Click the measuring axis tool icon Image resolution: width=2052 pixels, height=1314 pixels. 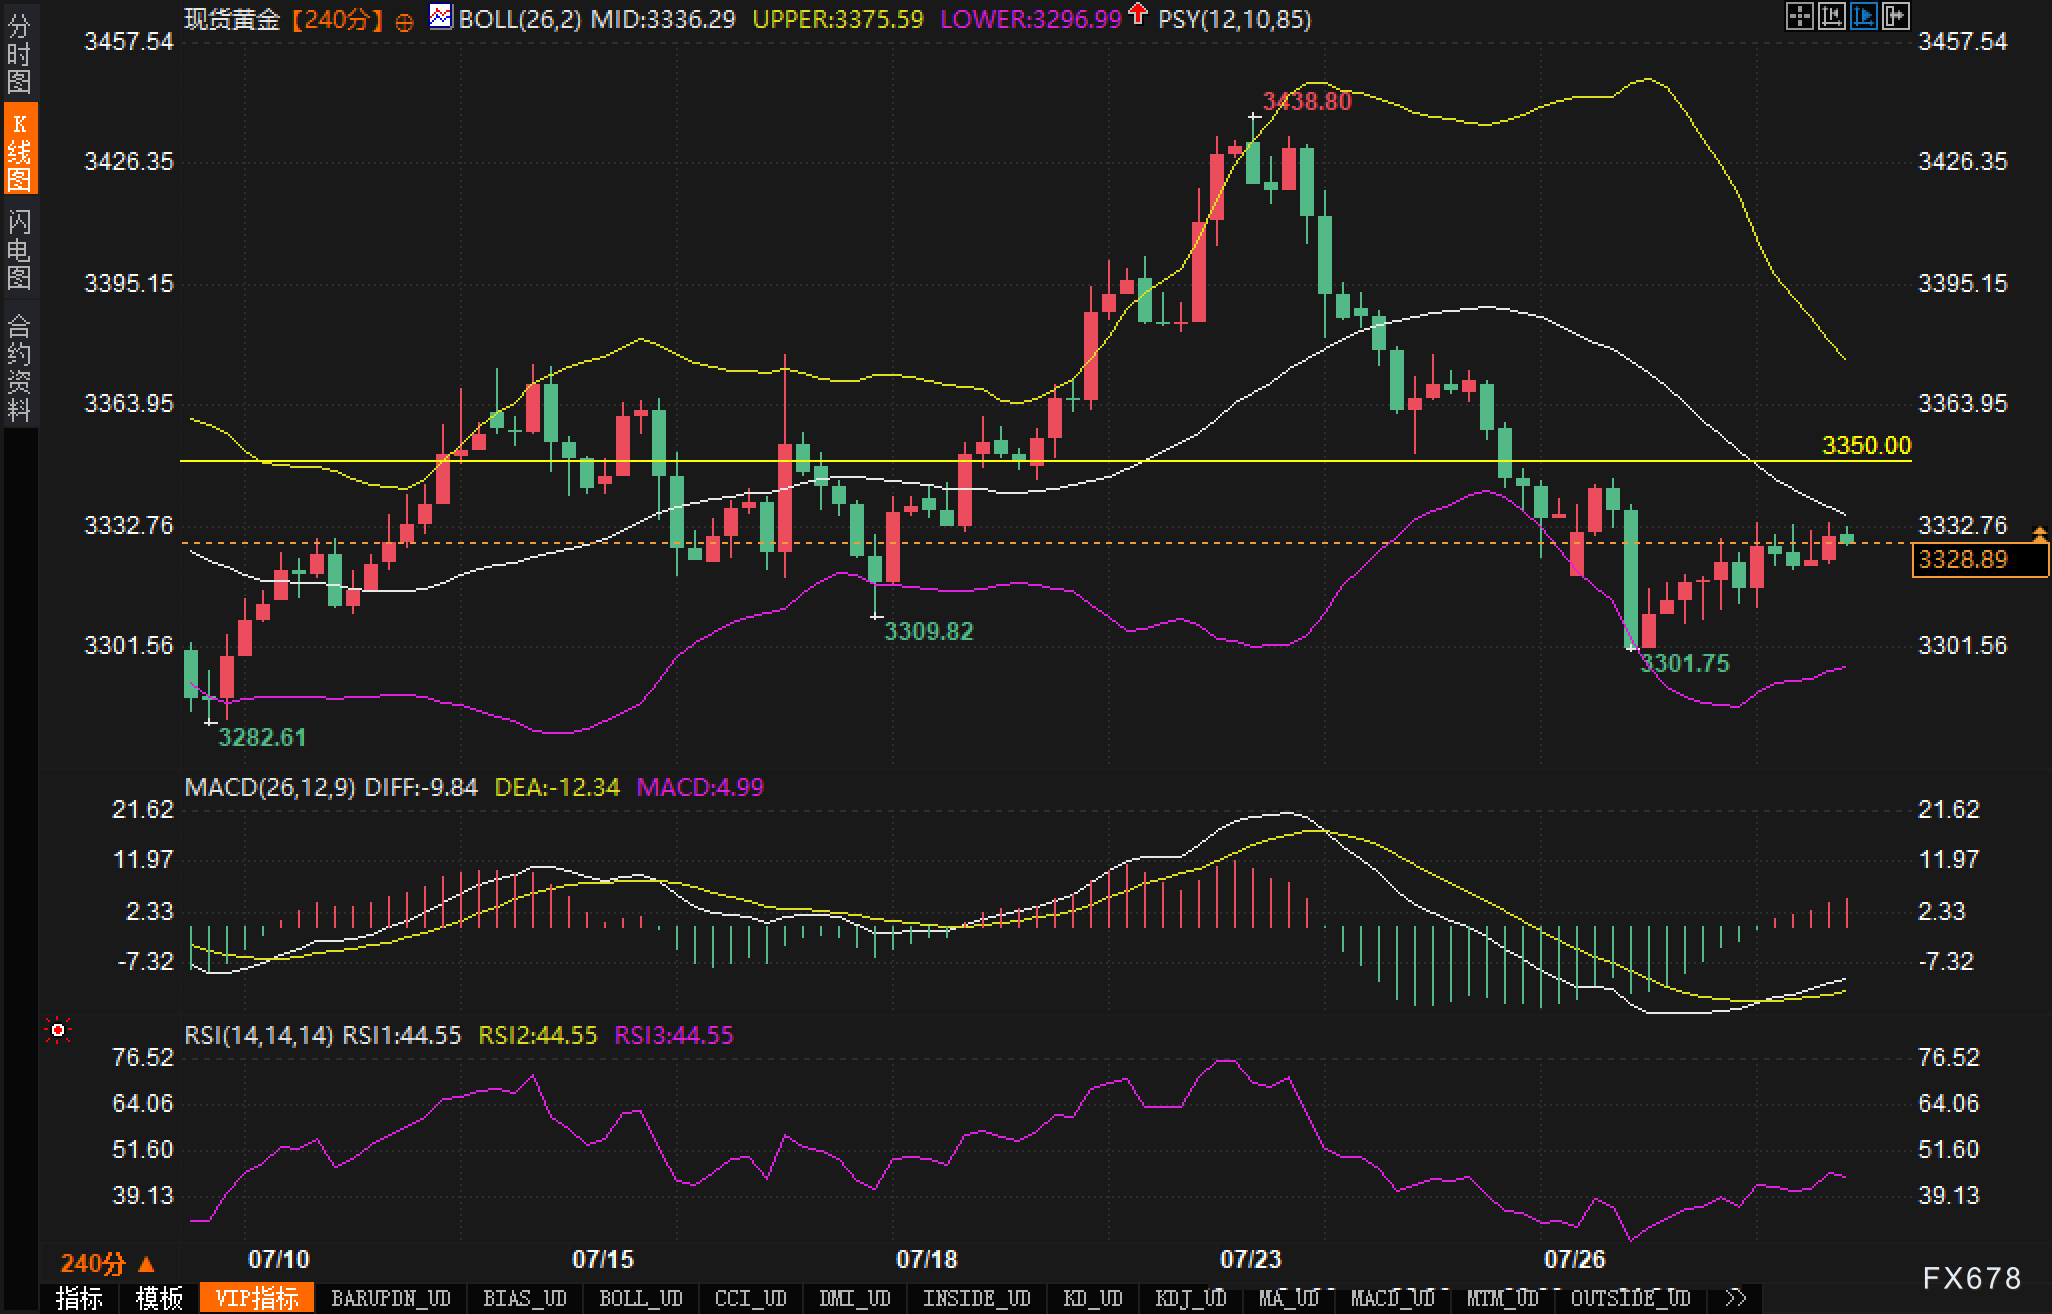coord(1831,17)
